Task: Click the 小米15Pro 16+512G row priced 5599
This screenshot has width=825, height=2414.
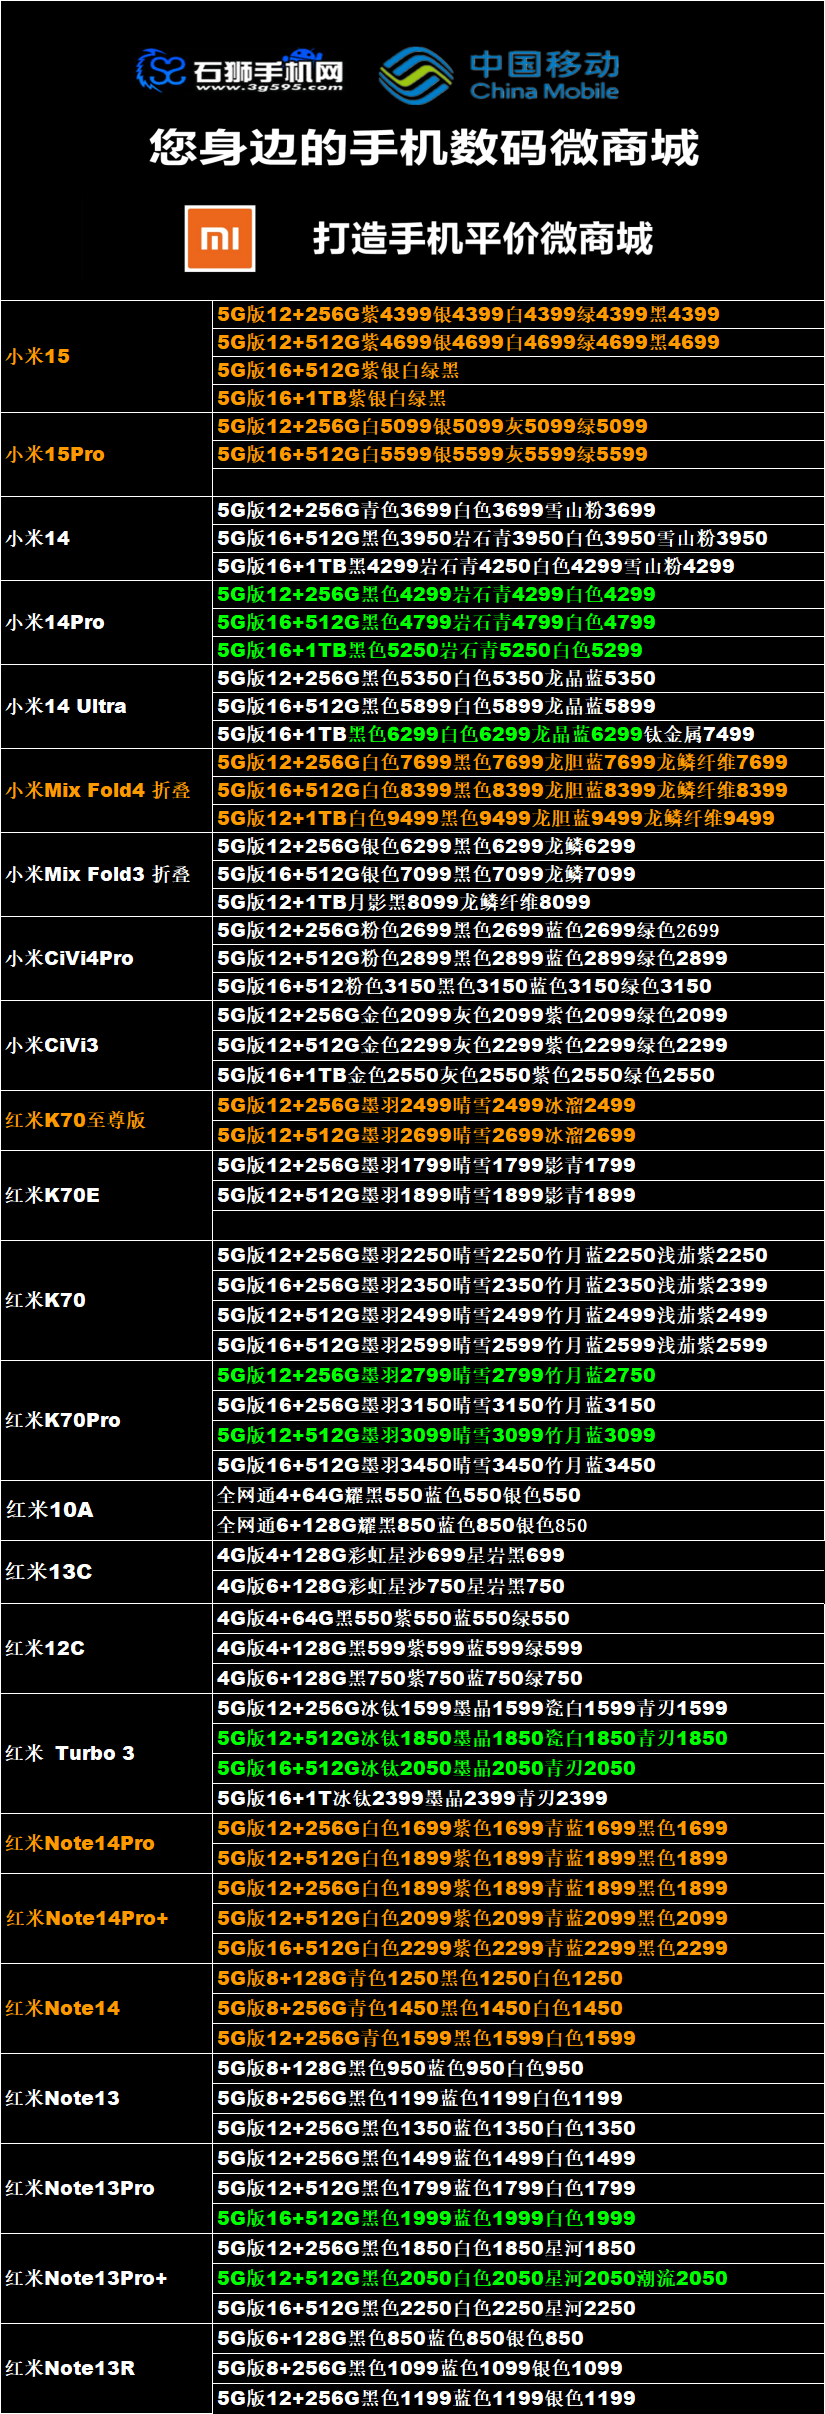Action: coord(518,454)
